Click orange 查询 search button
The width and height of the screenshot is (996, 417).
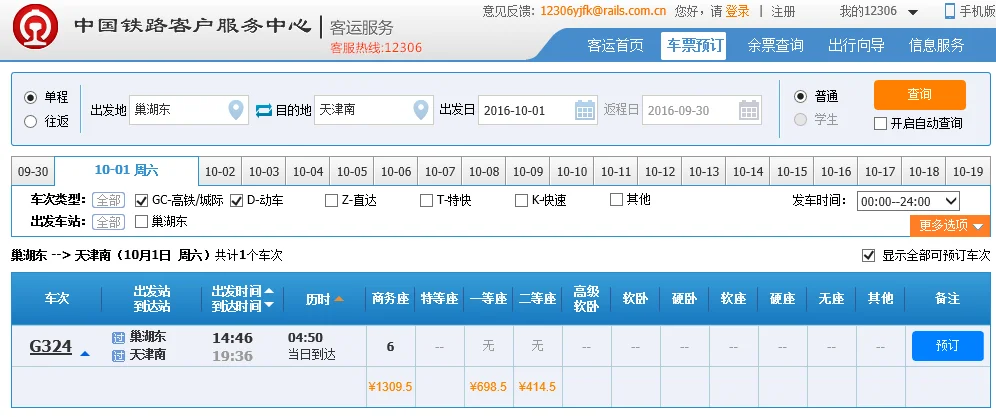[920, 95]
